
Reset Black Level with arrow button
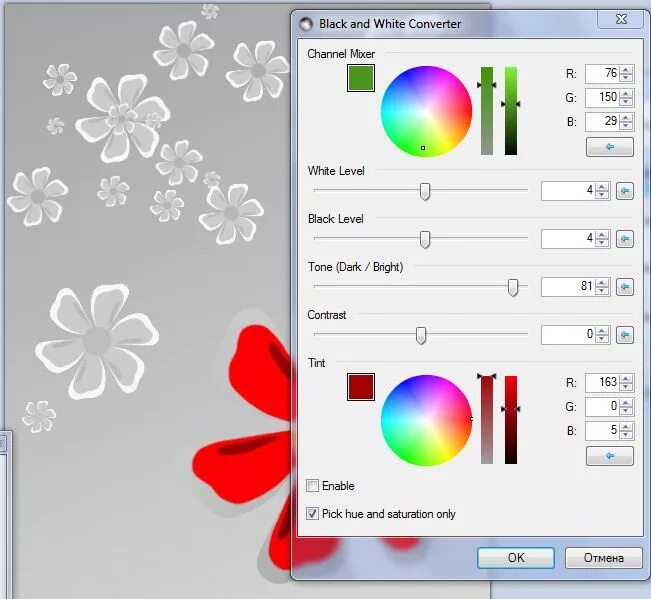pyautogui.click(x=625, y=239)
